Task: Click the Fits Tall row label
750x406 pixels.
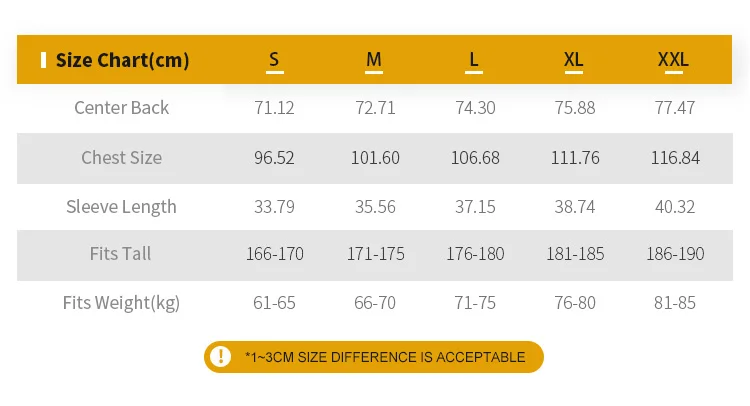Action: (x=122, y=254)
